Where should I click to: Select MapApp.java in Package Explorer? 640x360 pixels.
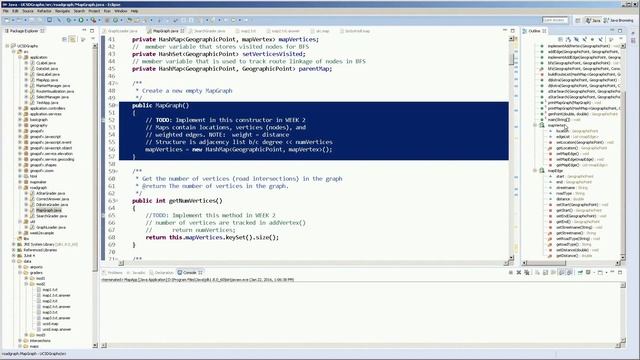point(47,80)
